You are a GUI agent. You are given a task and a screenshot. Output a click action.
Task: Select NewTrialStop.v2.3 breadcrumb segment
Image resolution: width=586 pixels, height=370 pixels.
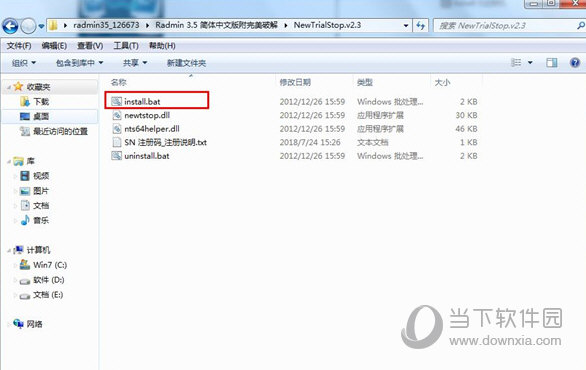click(327, 25)
